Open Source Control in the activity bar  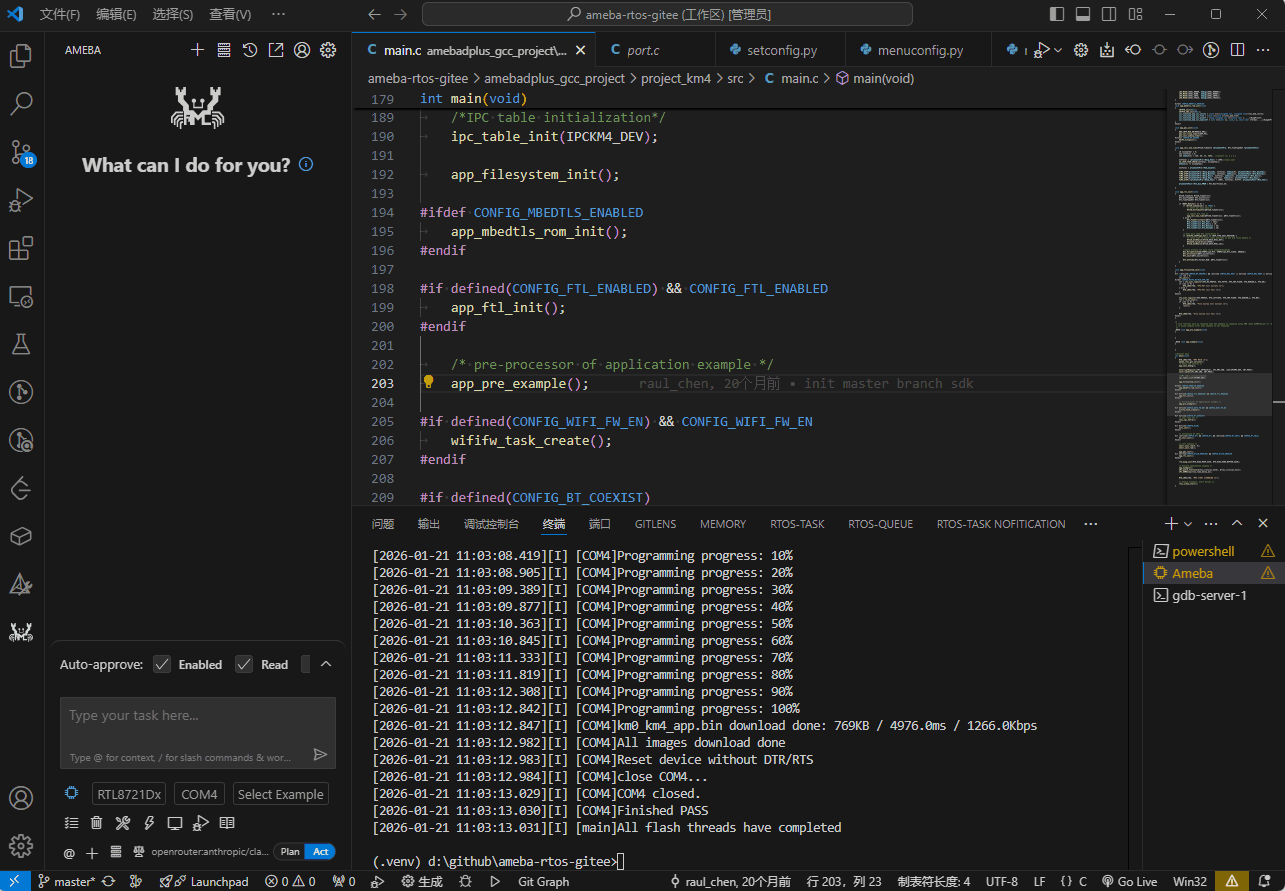(21, 152)
